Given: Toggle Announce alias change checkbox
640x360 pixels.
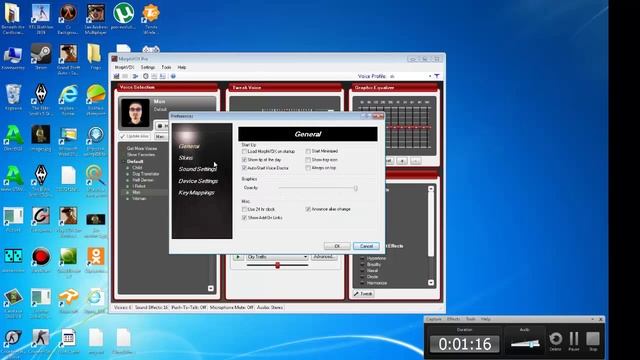Looking at the screenshot, I should pyautogui.click(x=308, y=209).
